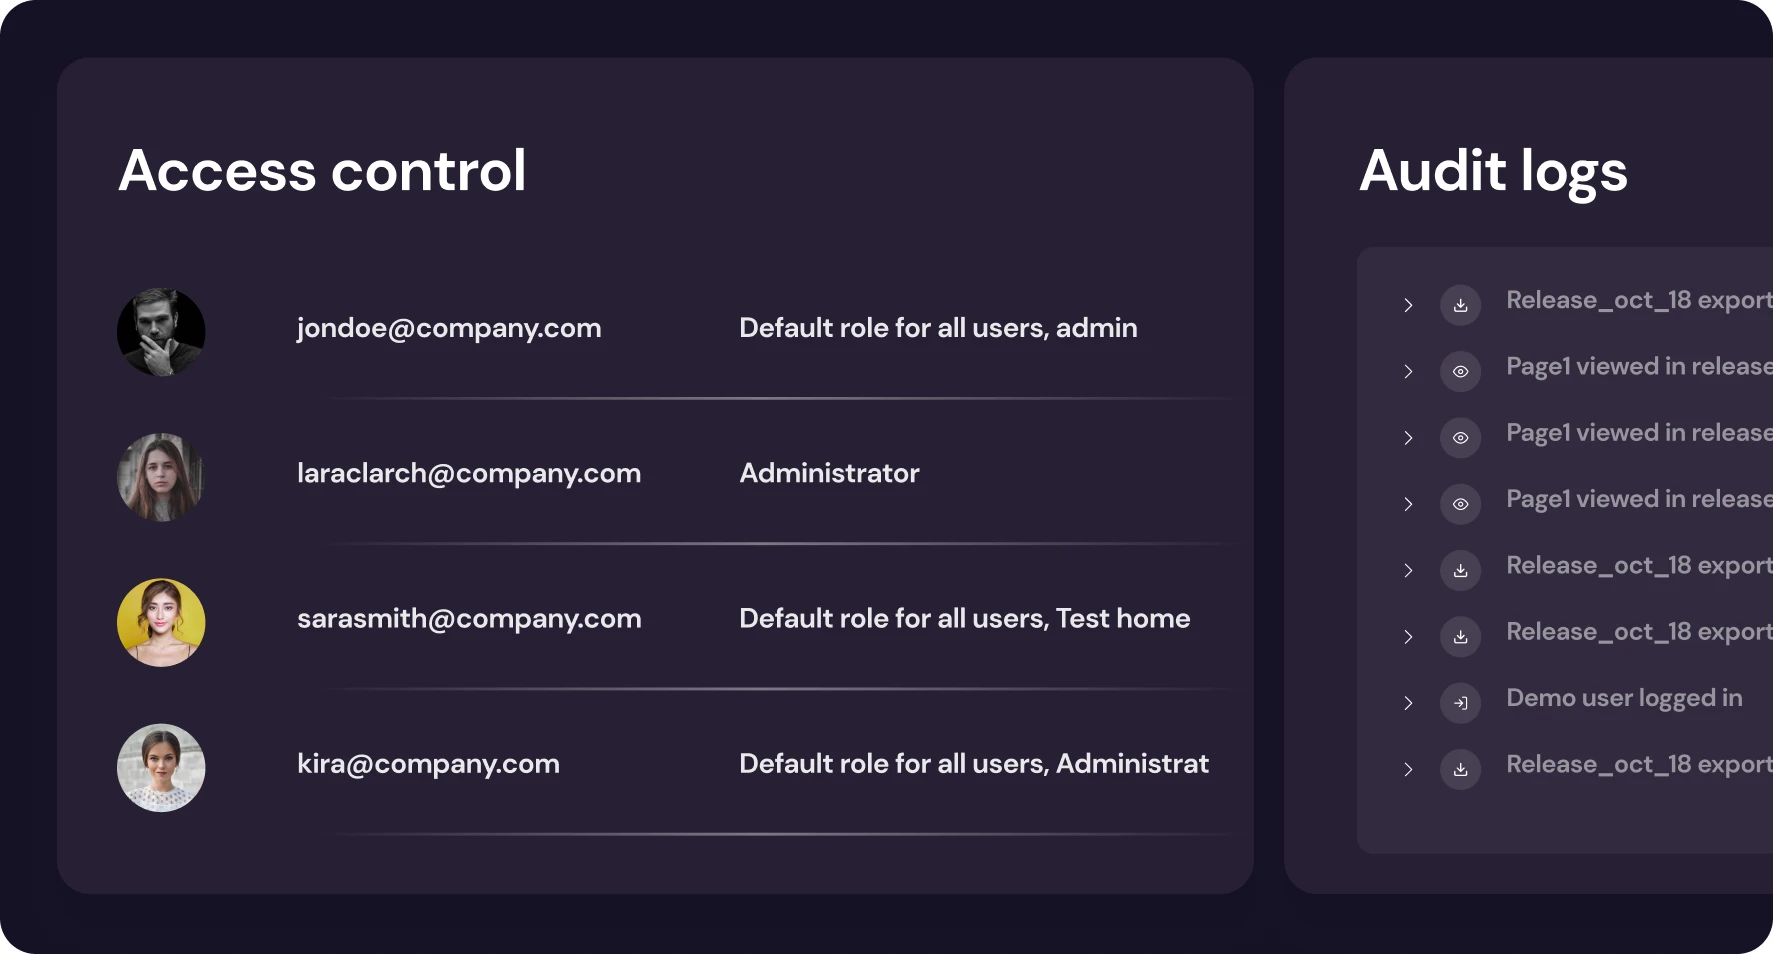Click the download icon on the last Release_oct_18 export entry
The width and height of the screenshot is (1773, 954).
point(1460,769)
